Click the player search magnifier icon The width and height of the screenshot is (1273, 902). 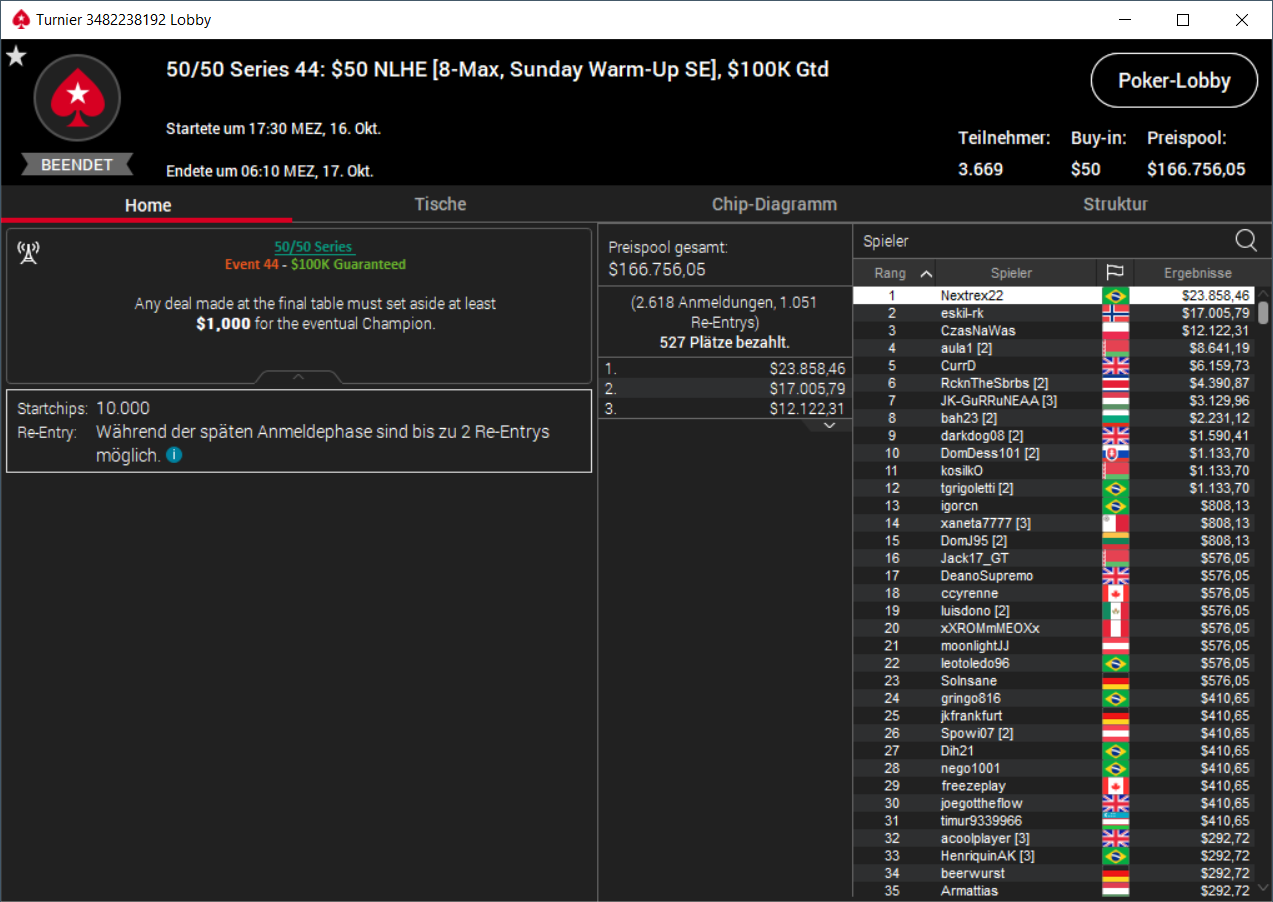1246,240
